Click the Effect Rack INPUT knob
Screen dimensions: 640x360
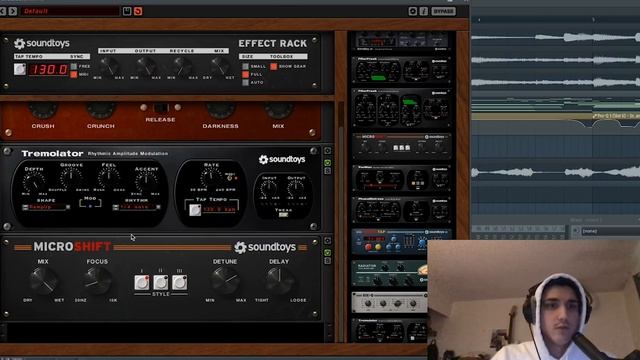109,65
